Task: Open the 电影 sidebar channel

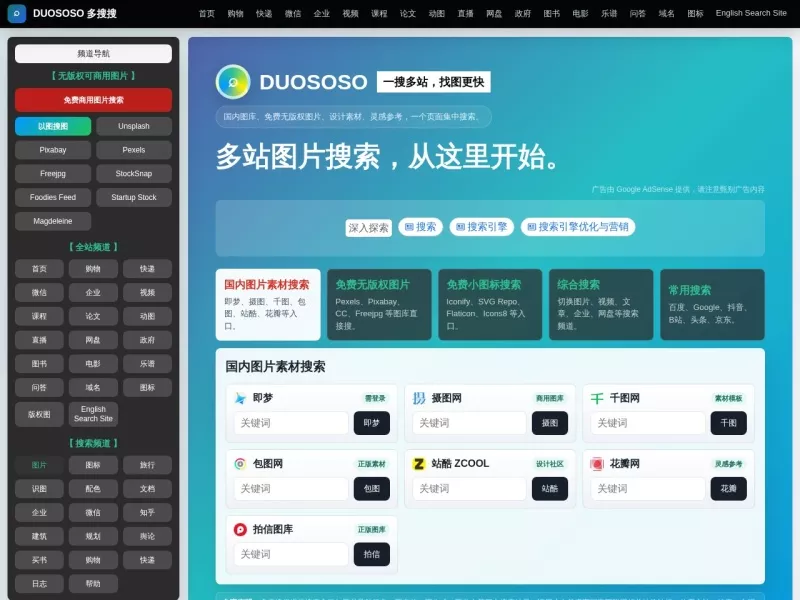Action: click(x=93, y=364)
